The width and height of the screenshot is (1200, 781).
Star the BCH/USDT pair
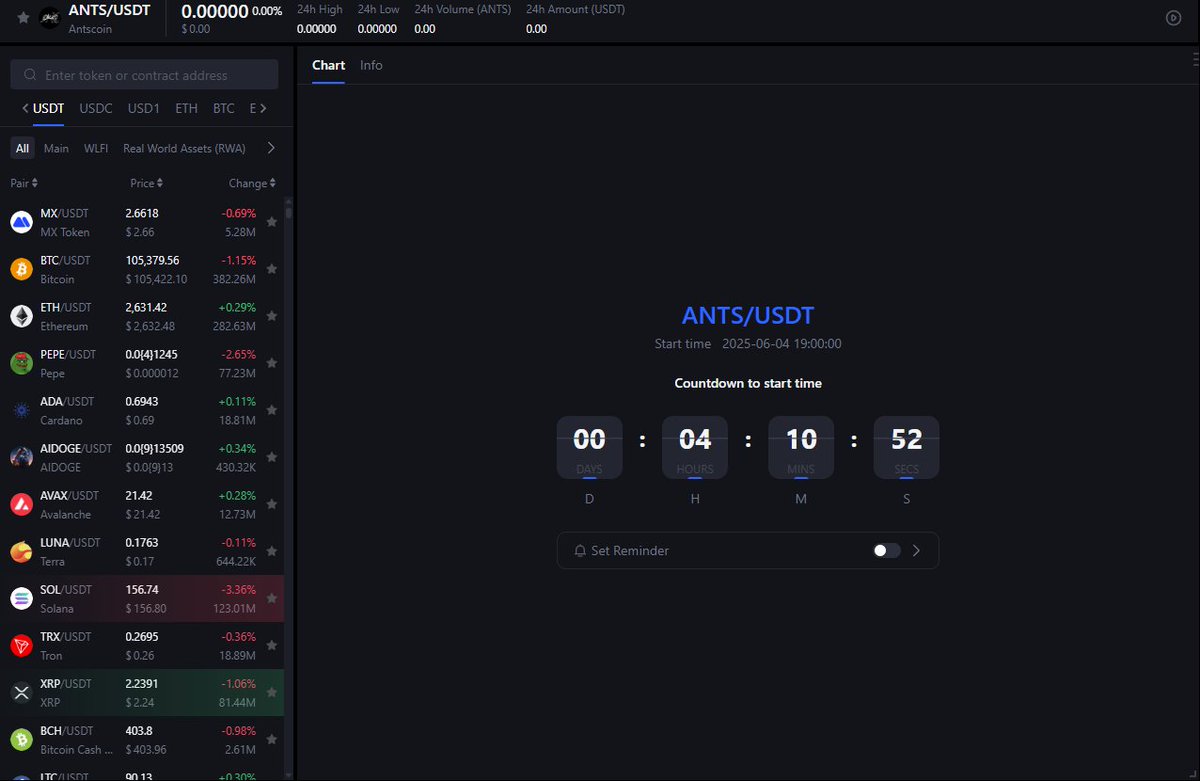tap(271, 739)
